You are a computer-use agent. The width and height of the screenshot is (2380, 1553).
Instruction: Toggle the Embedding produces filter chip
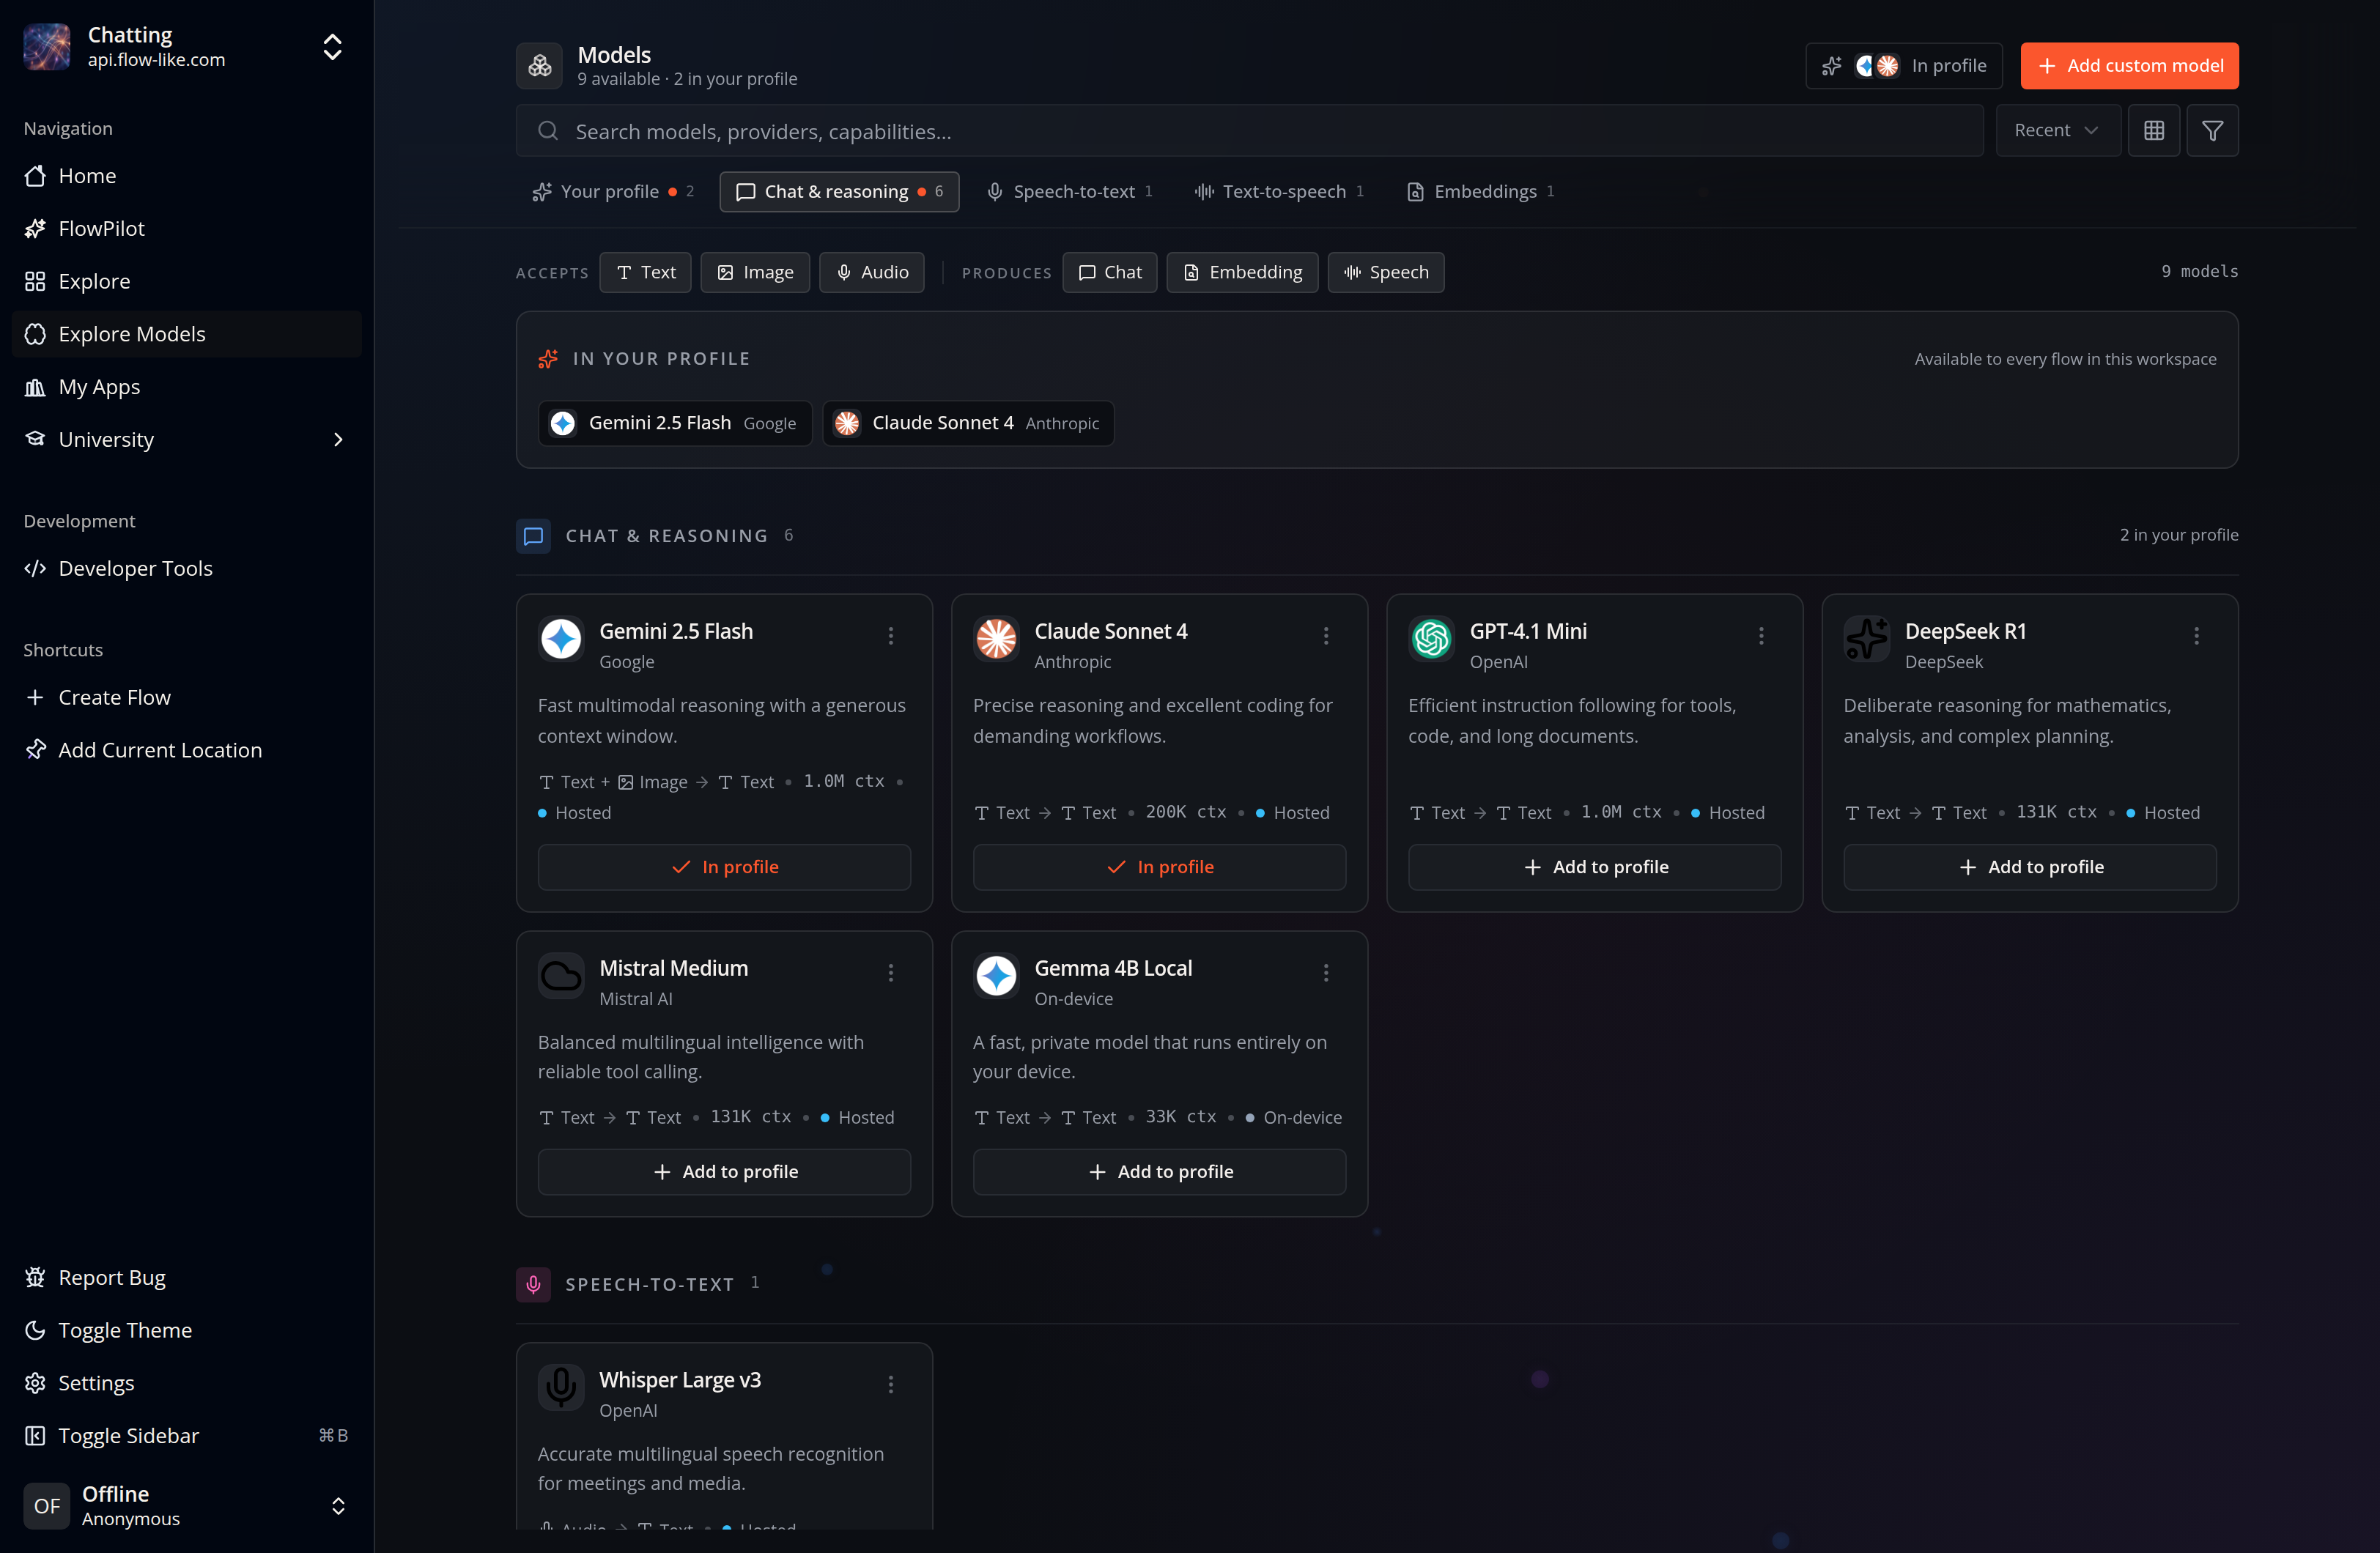point(1242,272)
